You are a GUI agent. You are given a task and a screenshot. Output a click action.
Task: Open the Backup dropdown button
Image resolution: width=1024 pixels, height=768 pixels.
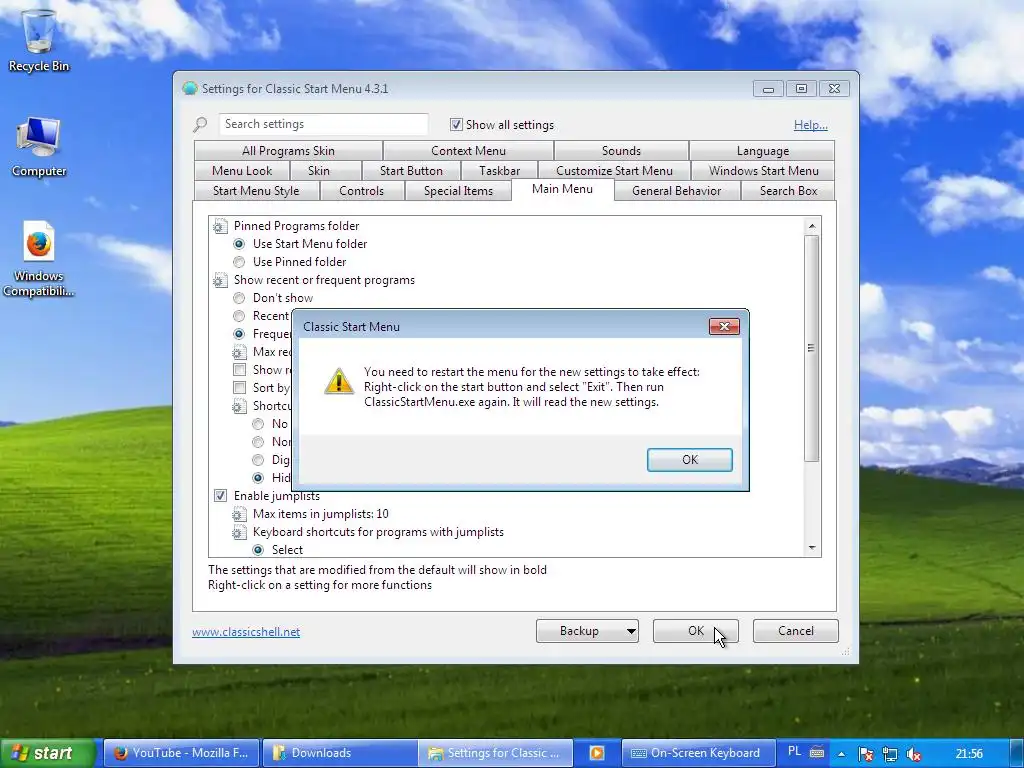tap(587, 631)
